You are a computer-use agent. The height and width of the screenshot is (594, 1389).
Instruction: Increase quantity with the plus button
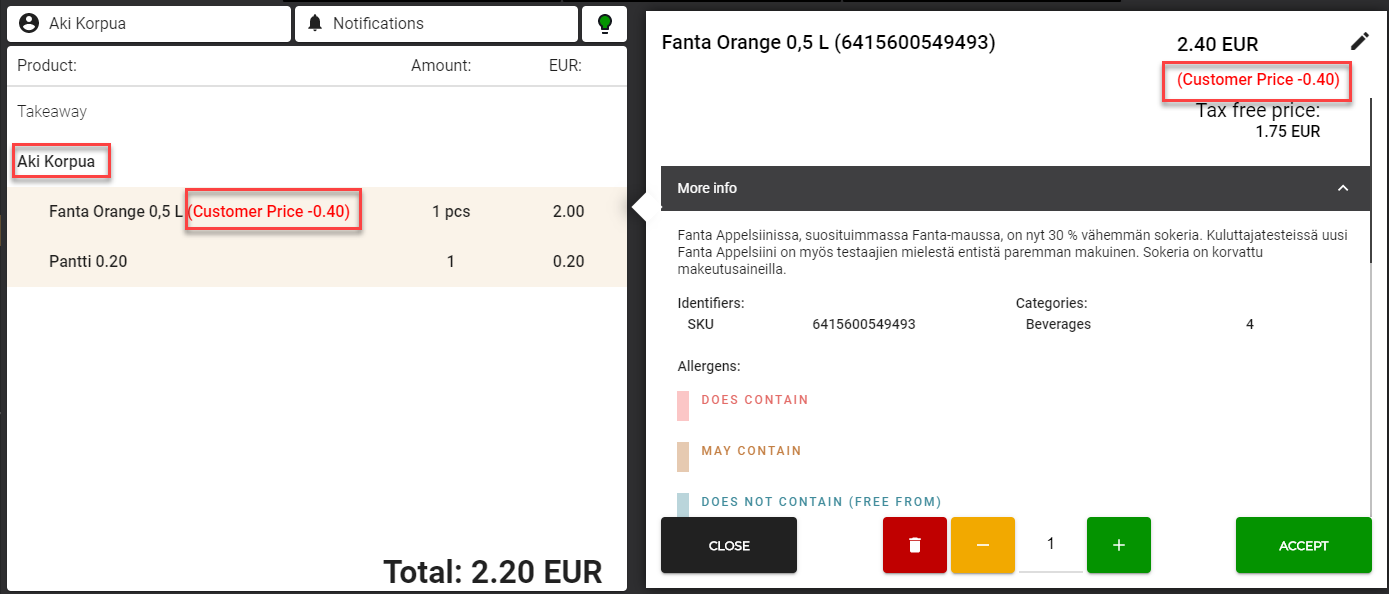(x=1118, y=545)
